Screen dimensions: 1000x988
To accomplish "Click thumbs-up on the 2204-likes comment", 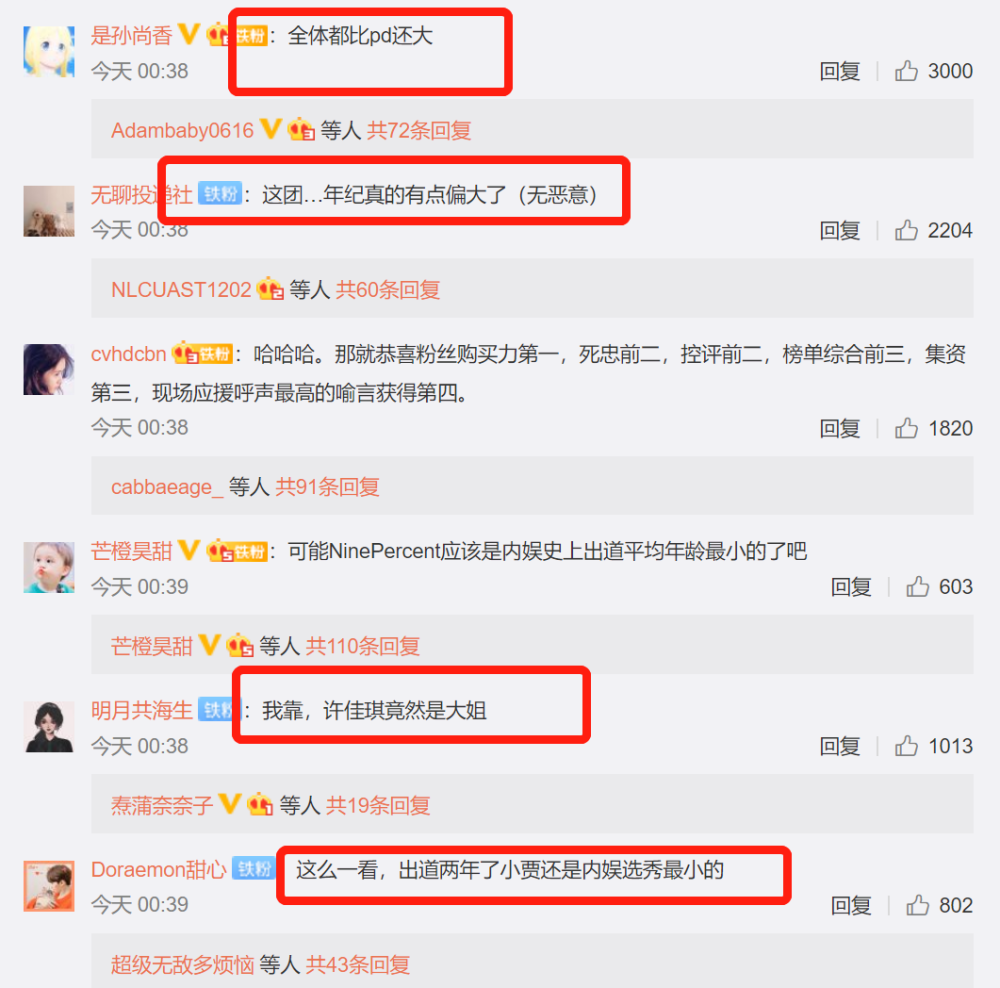I will tap(906, 230).
